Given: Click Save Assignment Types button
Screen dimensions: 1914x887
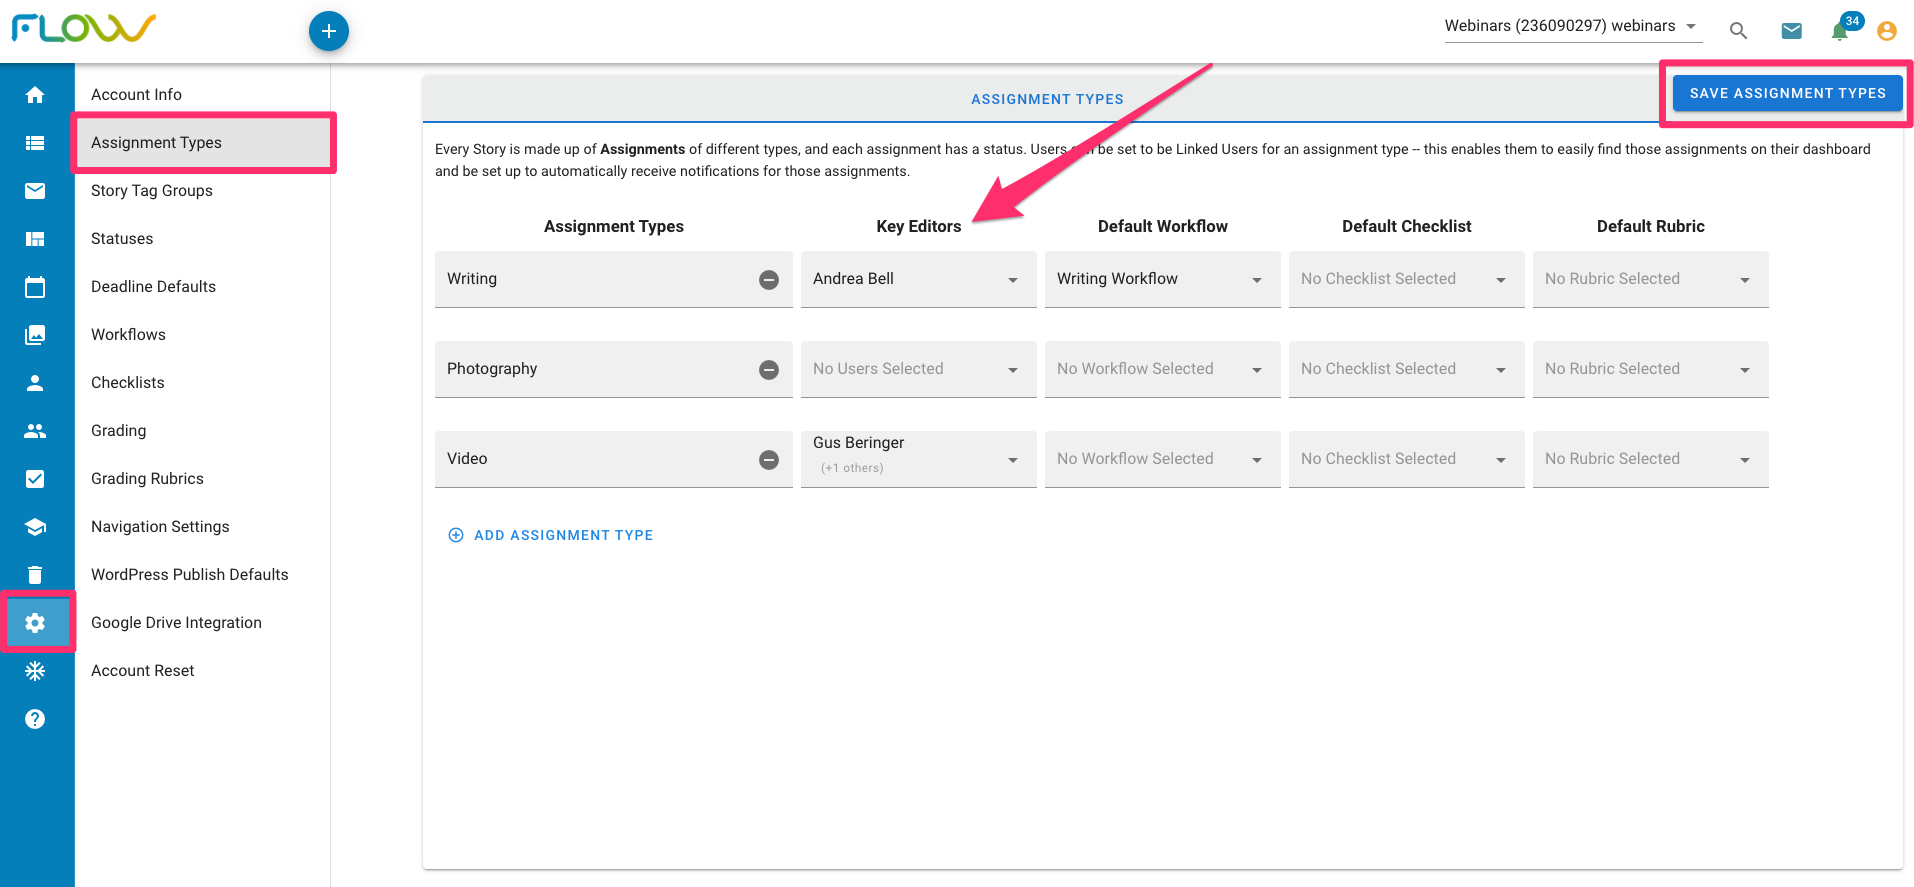Looking at the screenshot, I should click(1787, 93).
